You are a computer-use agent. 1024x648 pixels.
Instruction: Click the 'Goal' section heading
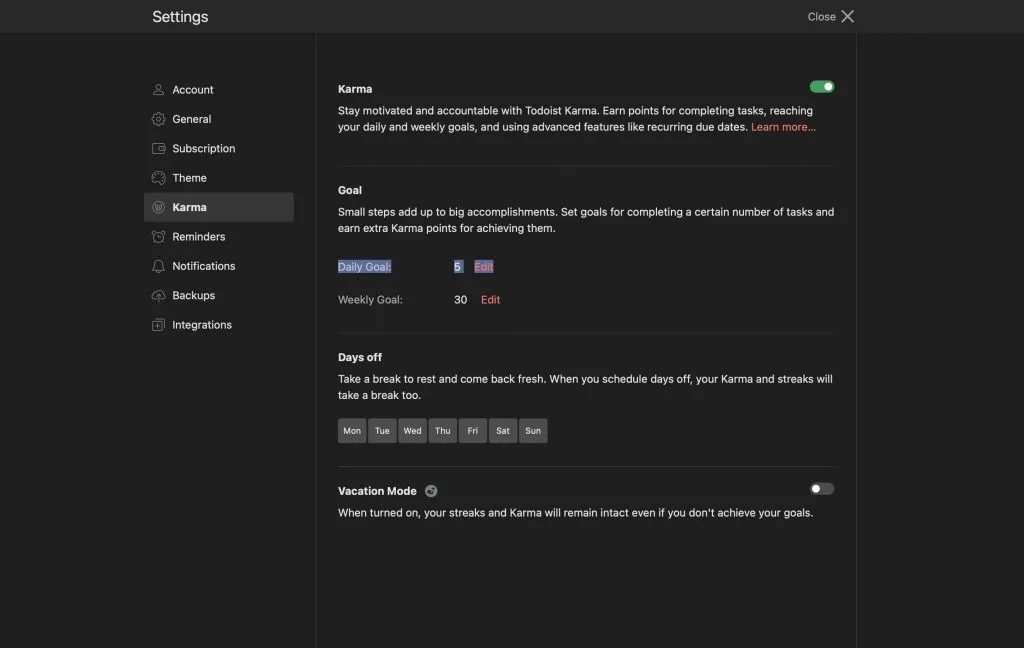point(350,190)
